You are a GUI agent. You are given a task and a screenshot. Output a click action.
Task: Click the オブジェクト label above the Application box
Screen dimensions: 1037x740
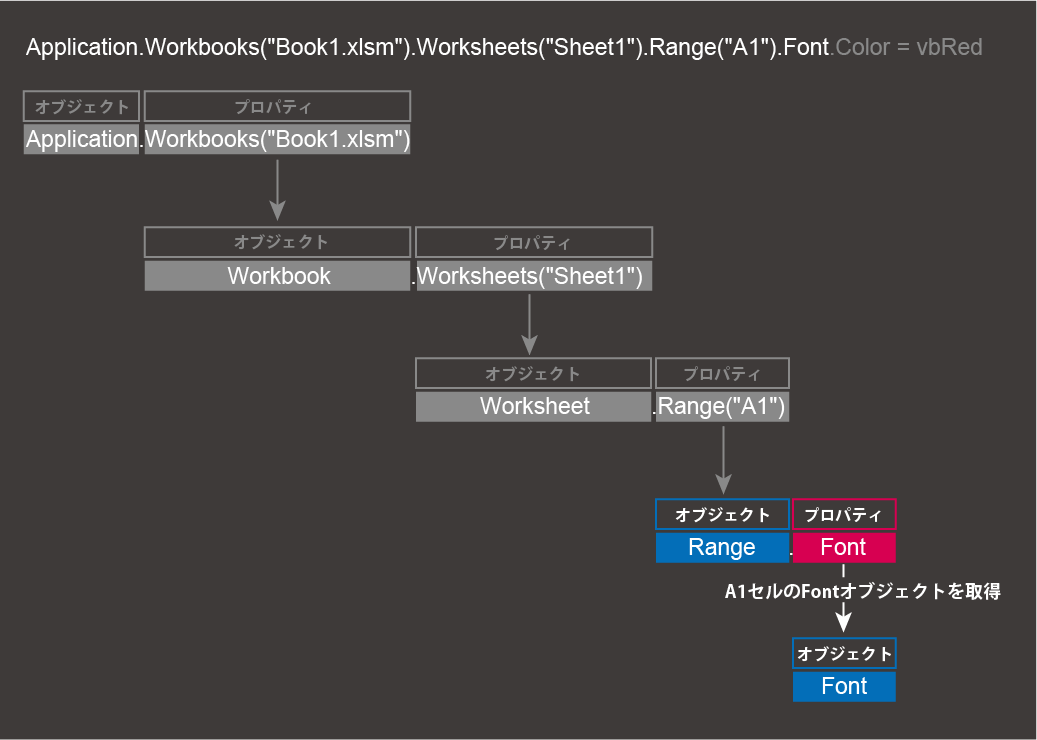pyautogui.click(x=81, y=107)
